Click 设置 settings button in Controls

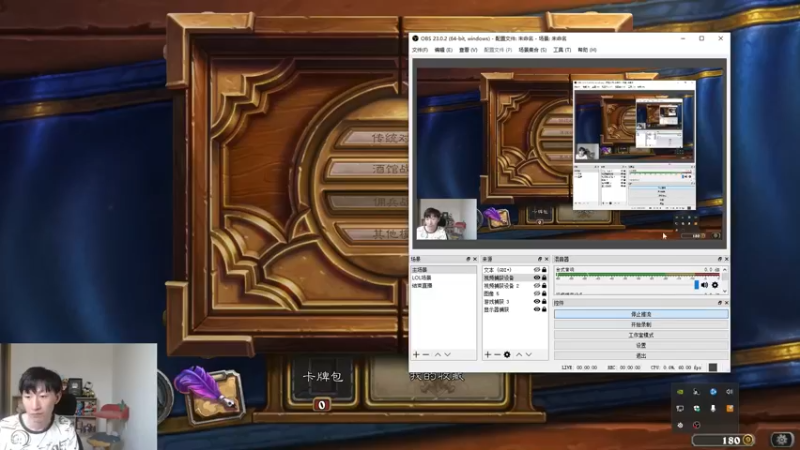[x=641, y=345]
